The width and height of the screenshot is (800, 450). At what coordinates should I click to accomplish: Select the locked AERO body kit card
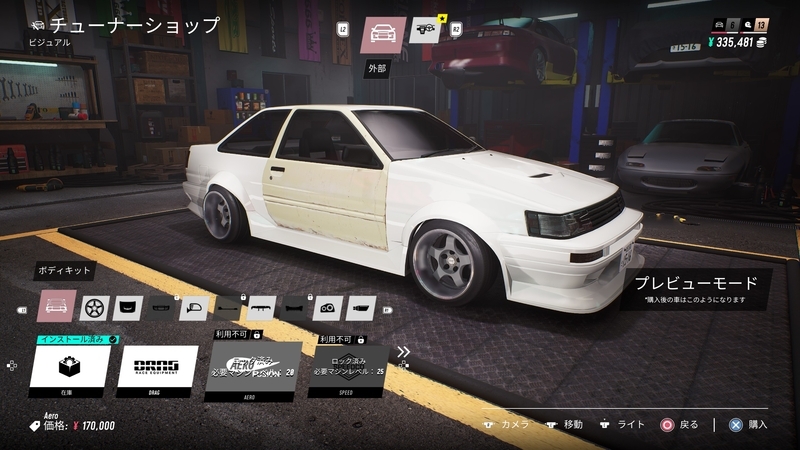253,371
